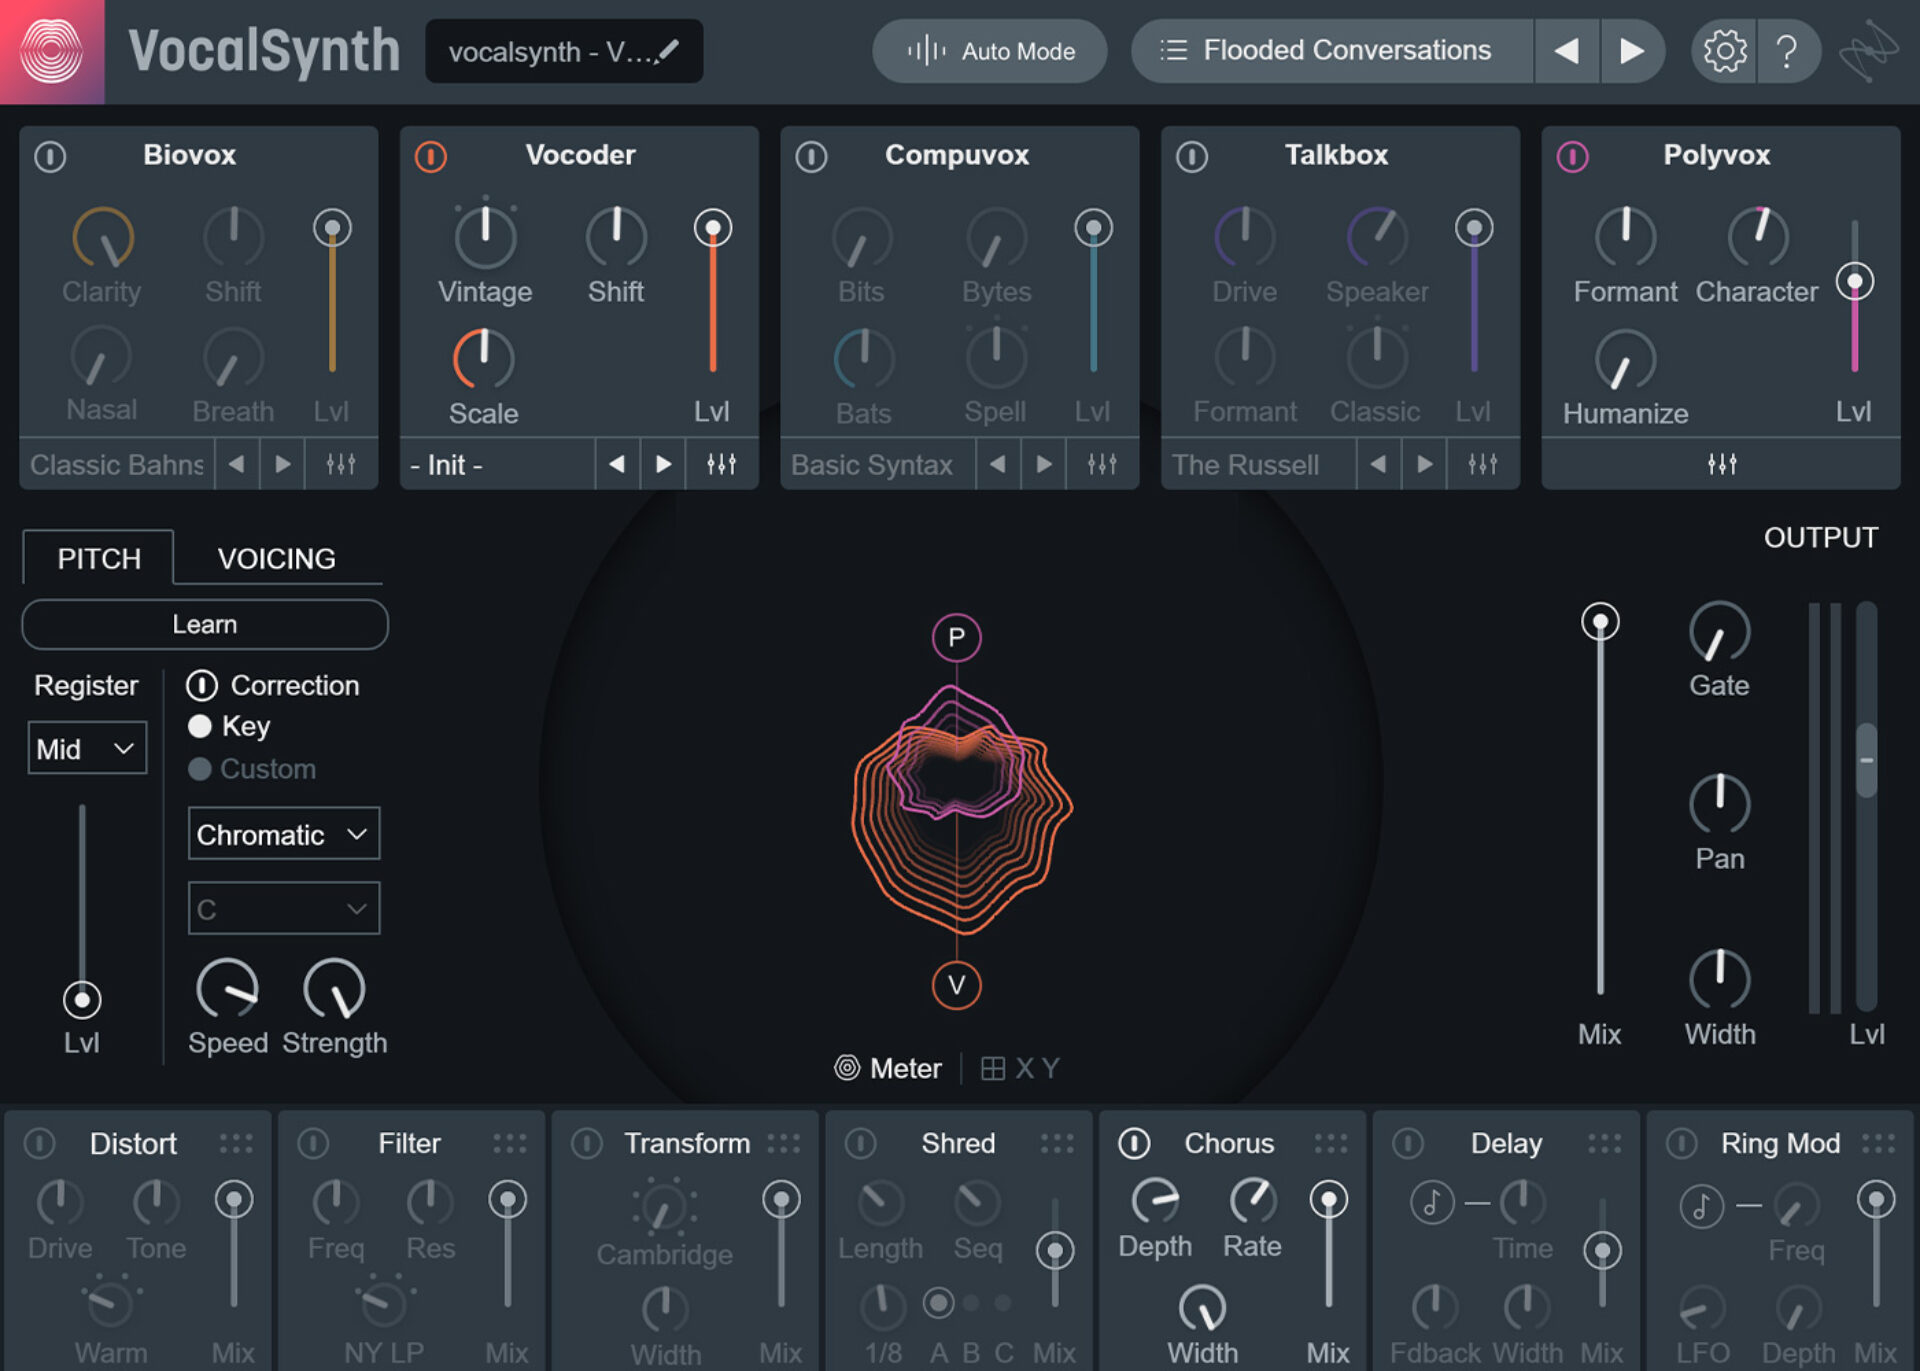
Task: Switch to the VOICING tab
Action: coord(276,557)
